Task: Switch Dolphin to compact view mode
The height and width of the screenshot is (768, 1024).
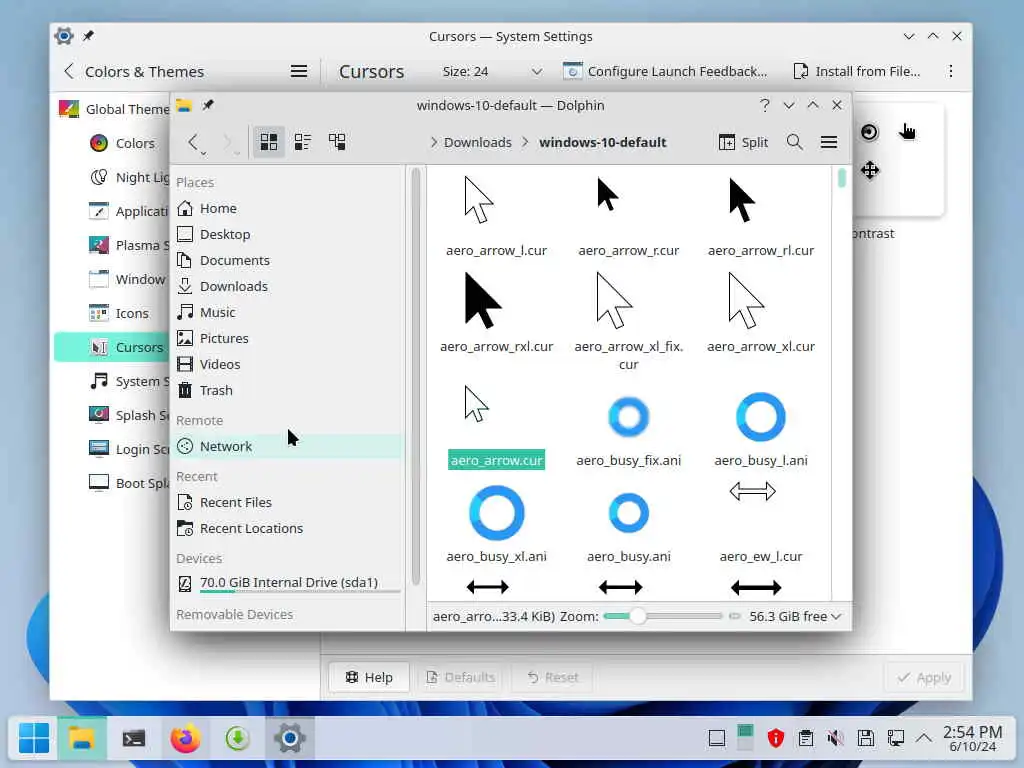Action: 302,142
